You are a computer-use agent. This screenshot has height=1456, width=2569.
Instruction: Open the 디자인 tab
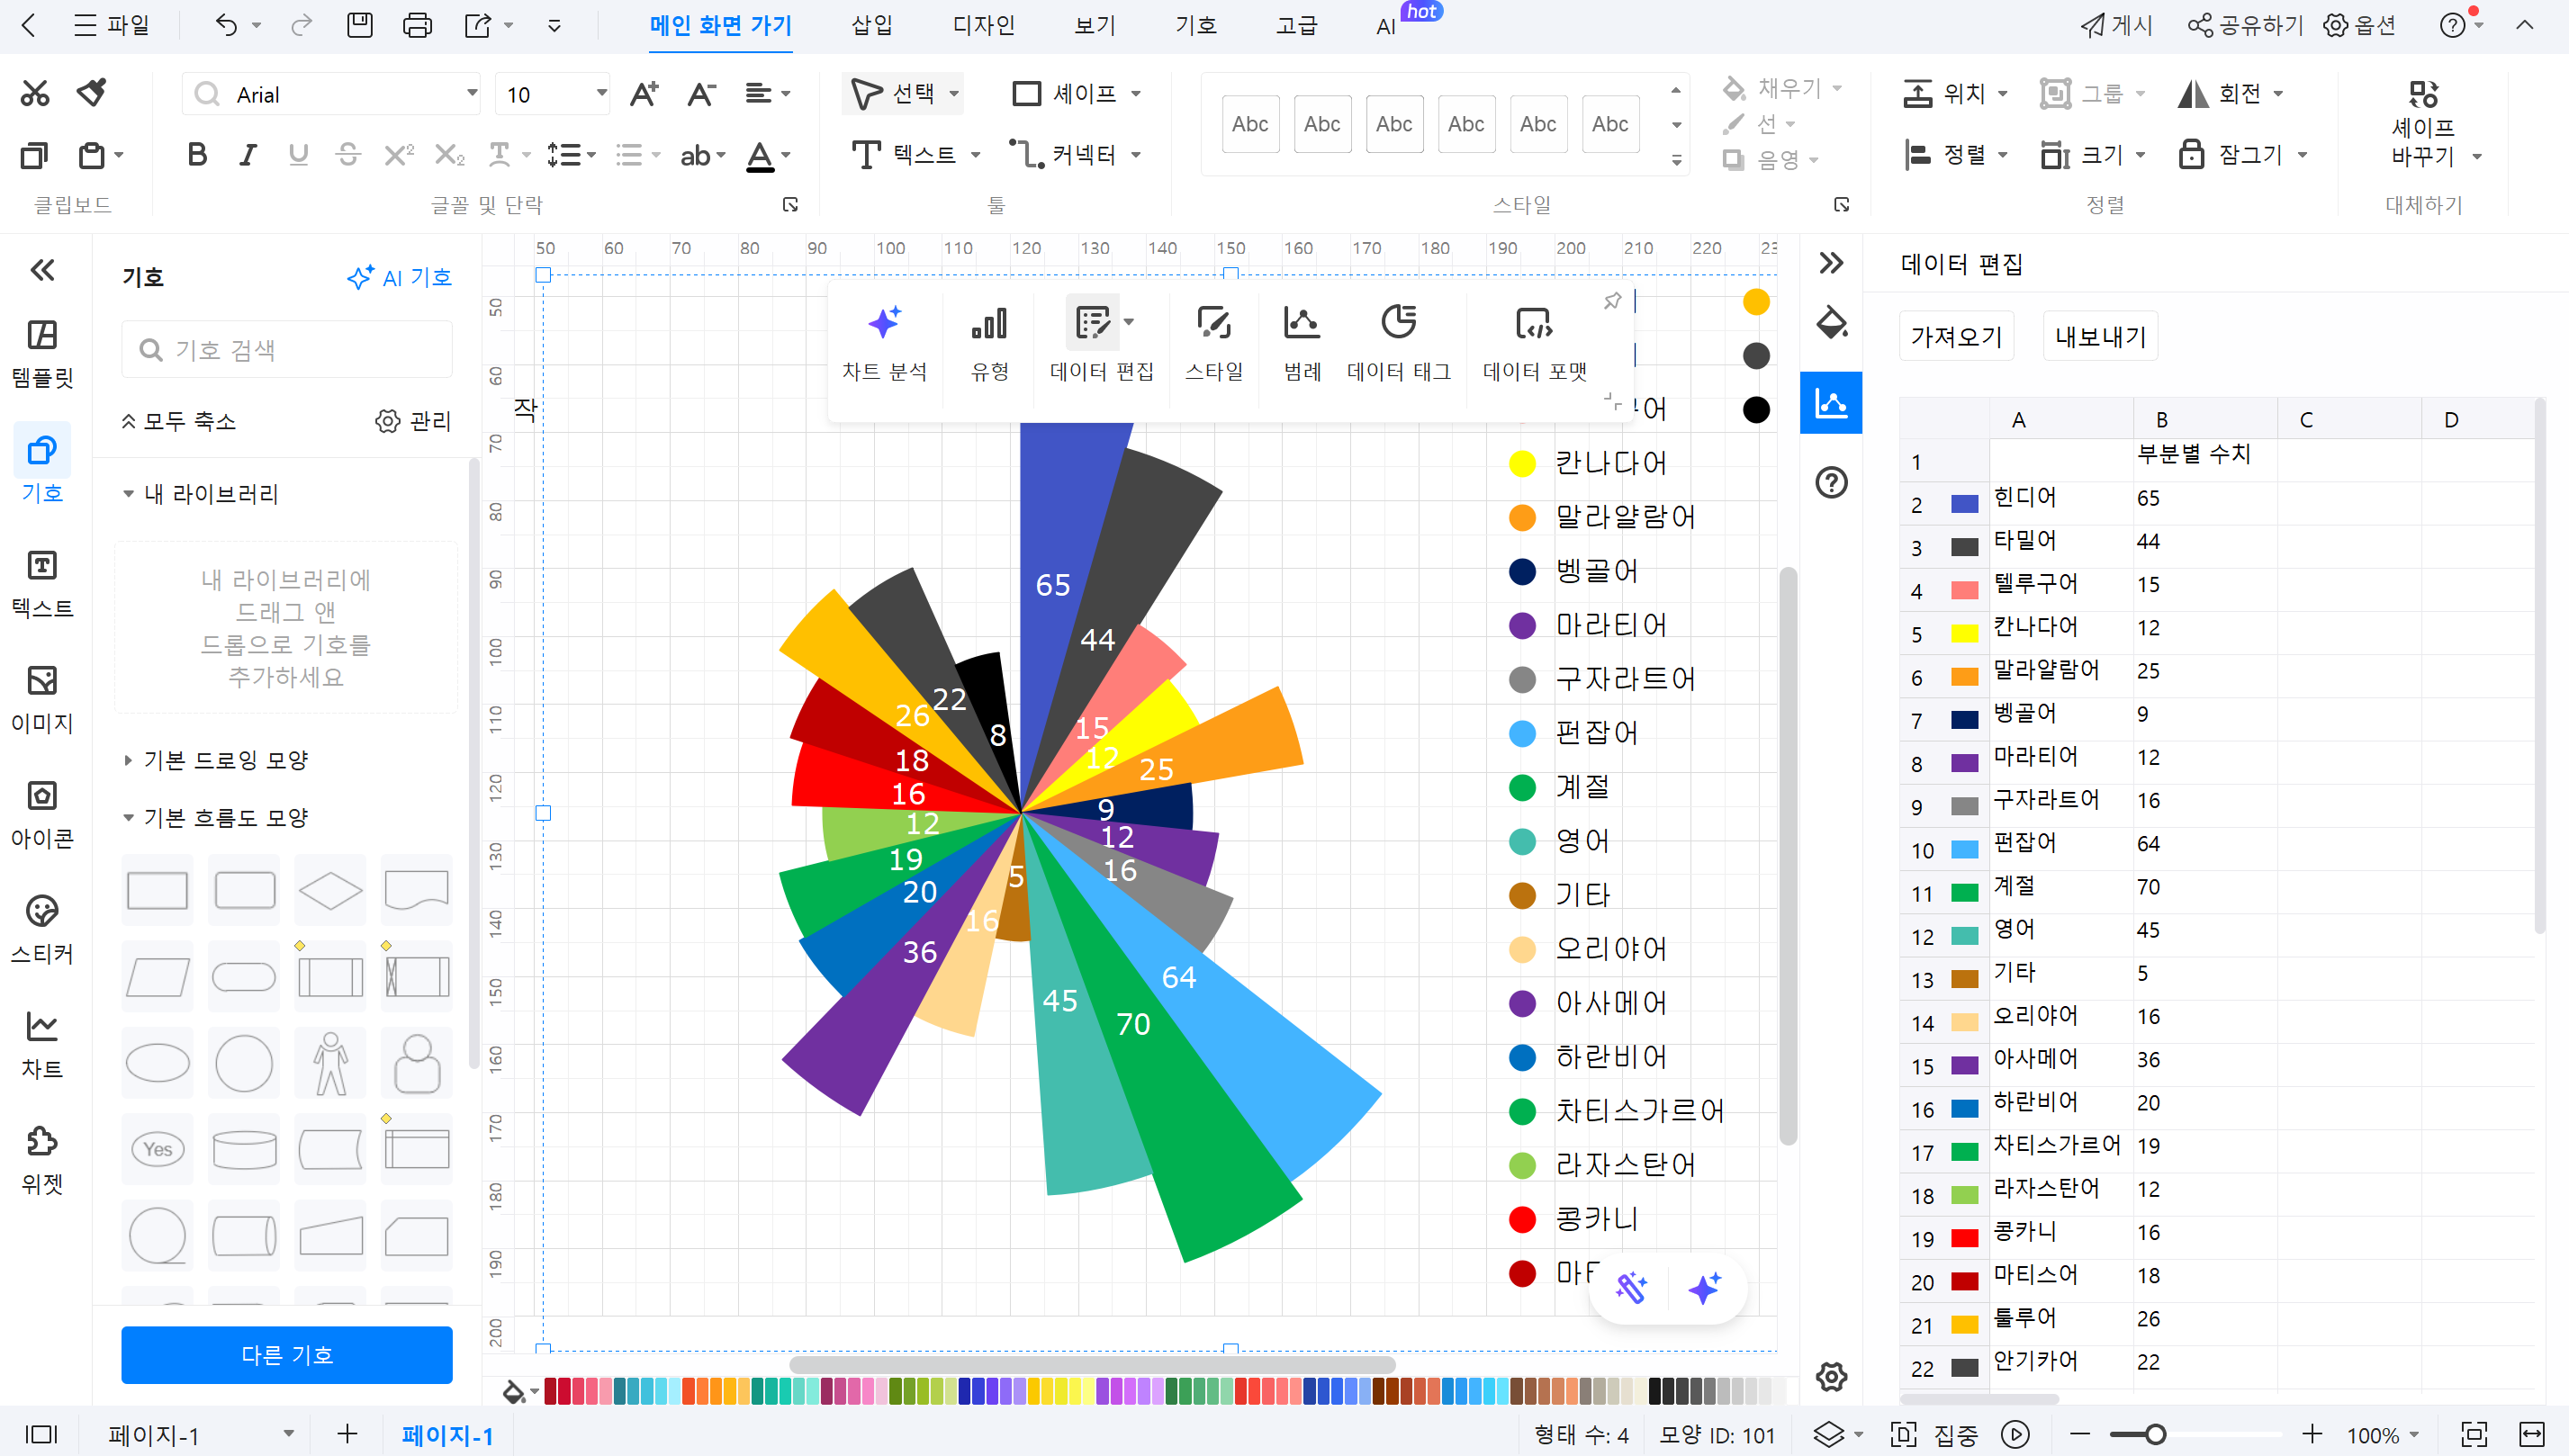click(x=983, y=25)
